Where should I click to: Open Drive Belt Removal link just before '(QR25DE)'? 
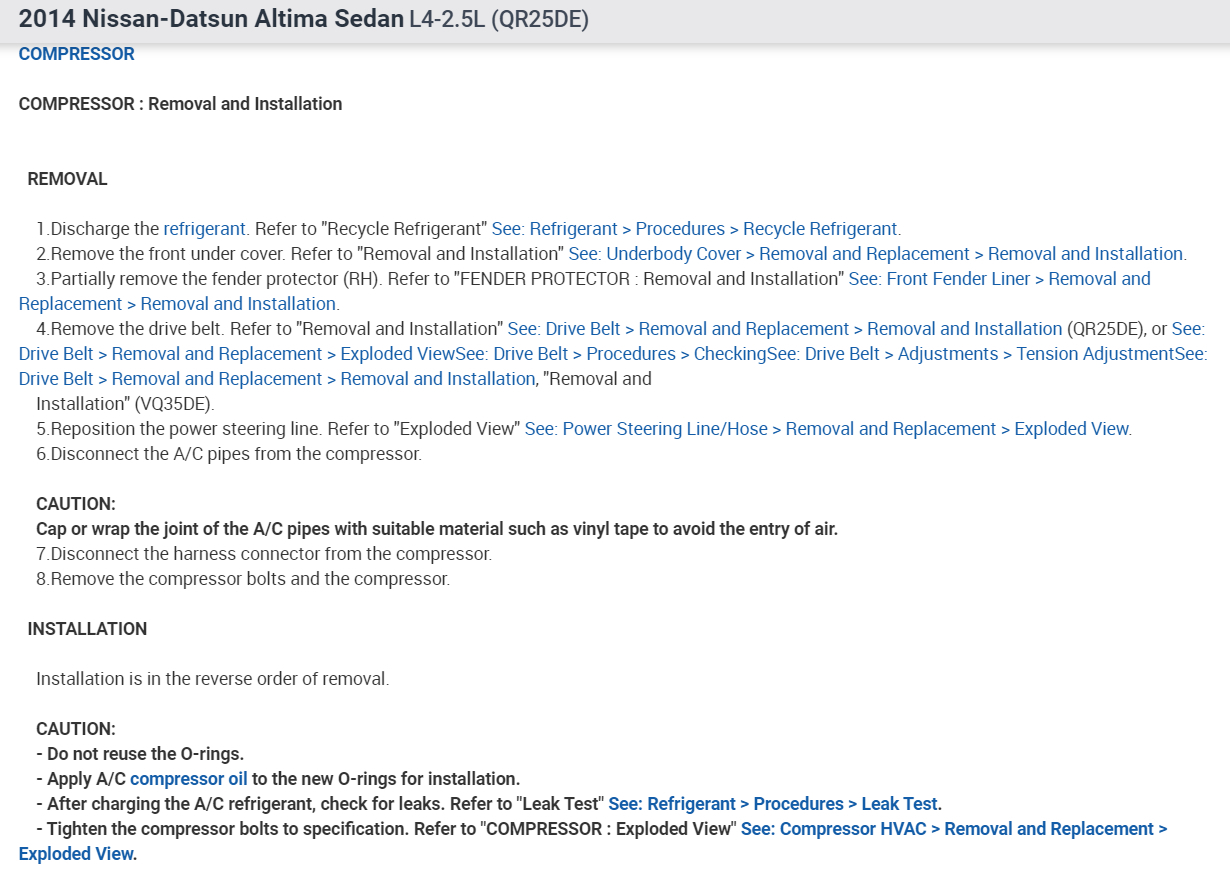click(x=785, y=329)
